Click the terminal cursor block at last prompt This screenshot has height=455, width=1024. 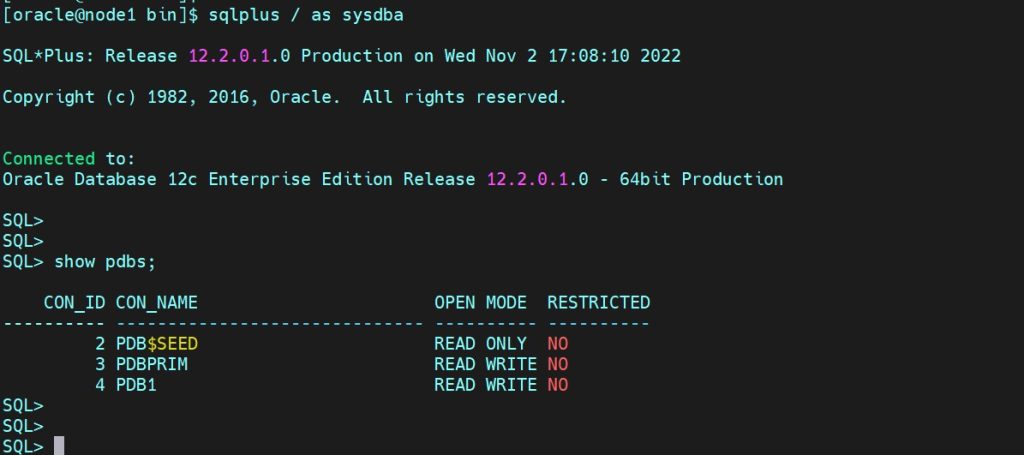tap(59, 446)
